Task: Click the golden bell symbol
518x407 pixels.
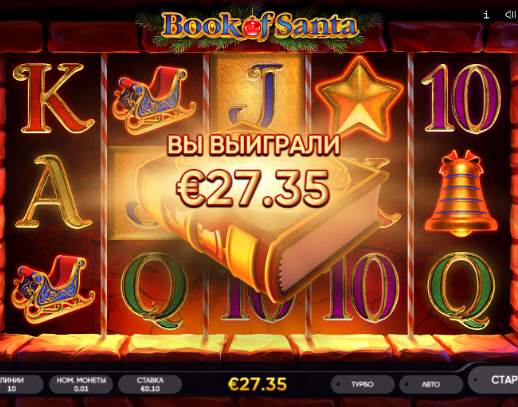Action: tap(461, 193)
